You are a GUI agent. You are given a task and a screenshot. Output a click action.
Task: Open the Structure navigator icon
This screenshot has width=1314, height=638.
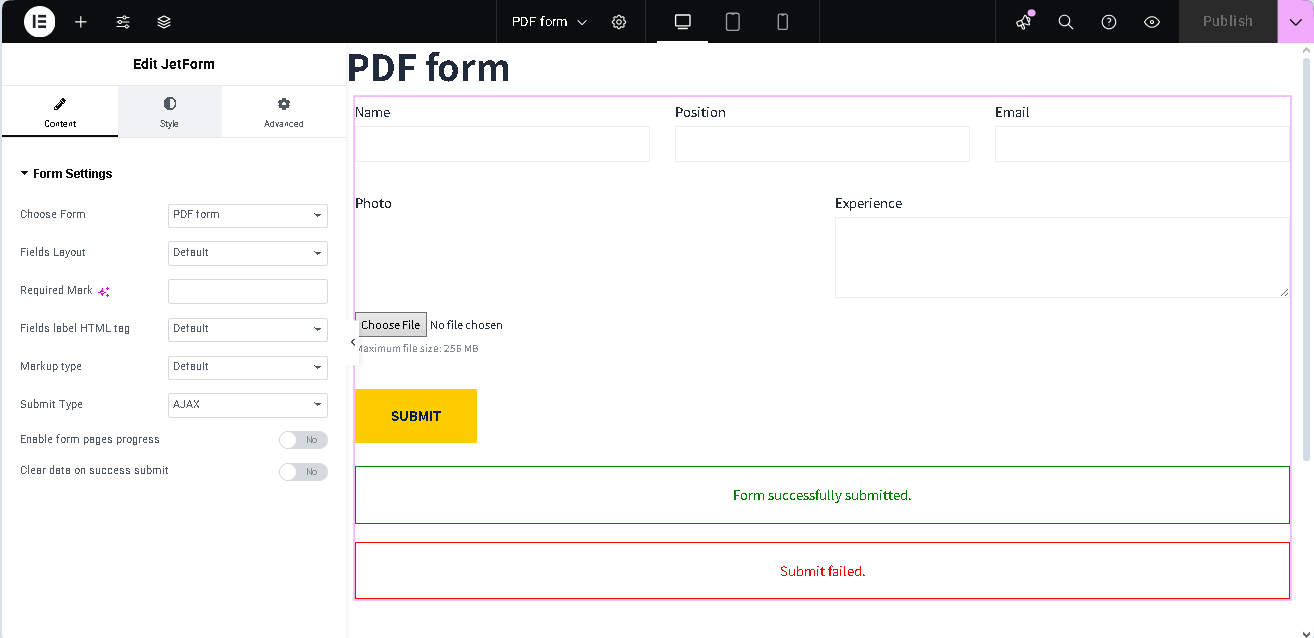(163, 21)
